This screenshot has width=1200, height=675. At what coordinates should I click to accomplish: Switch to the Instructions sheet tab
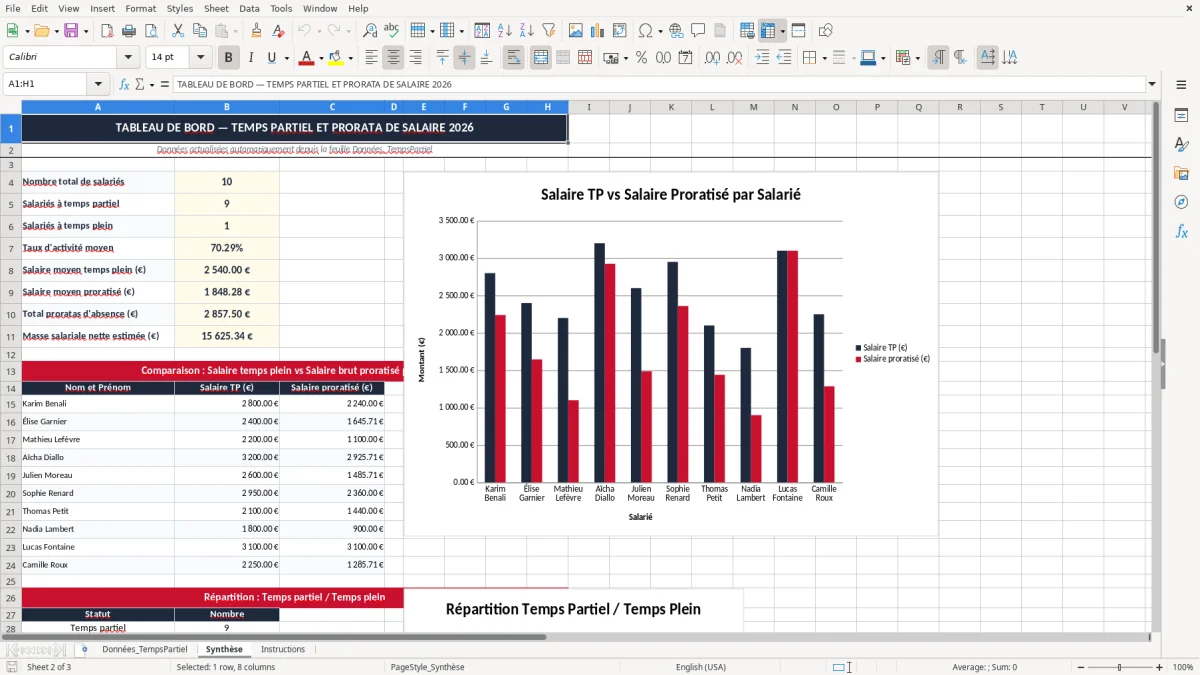[x=283, y=649]
